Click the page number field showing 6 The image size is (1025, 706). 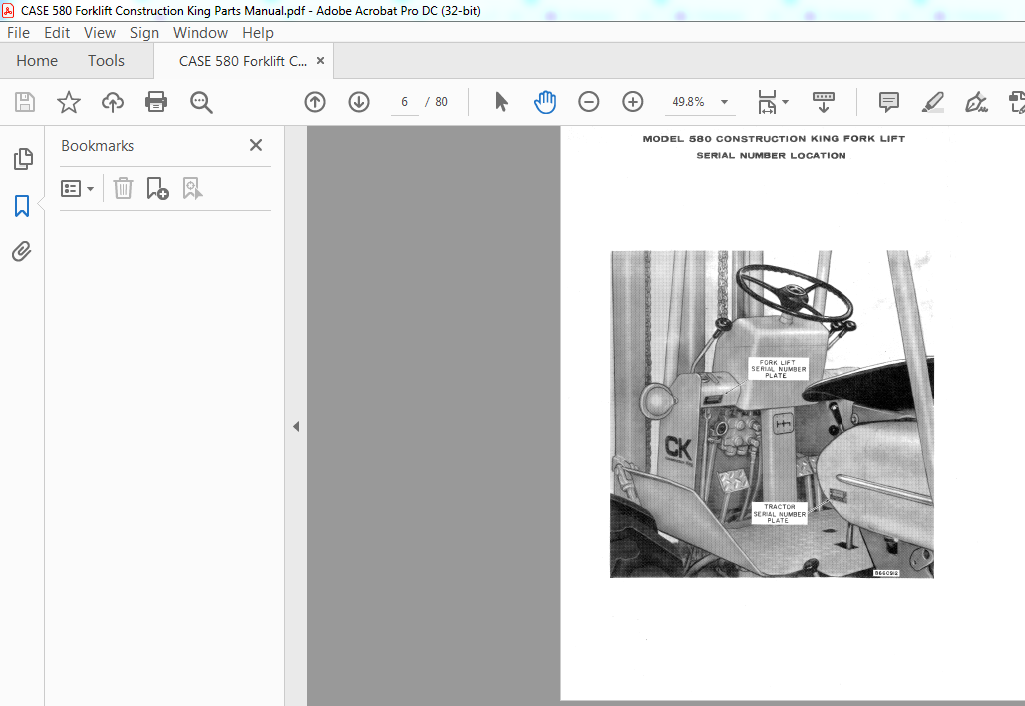tap(405, 102)
